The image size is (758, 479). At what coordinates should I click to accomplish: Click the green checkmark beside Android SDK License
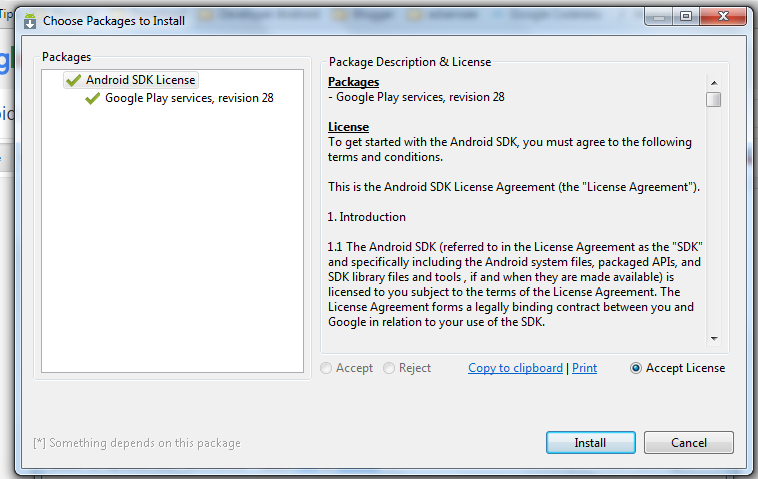tap(73, 80)
